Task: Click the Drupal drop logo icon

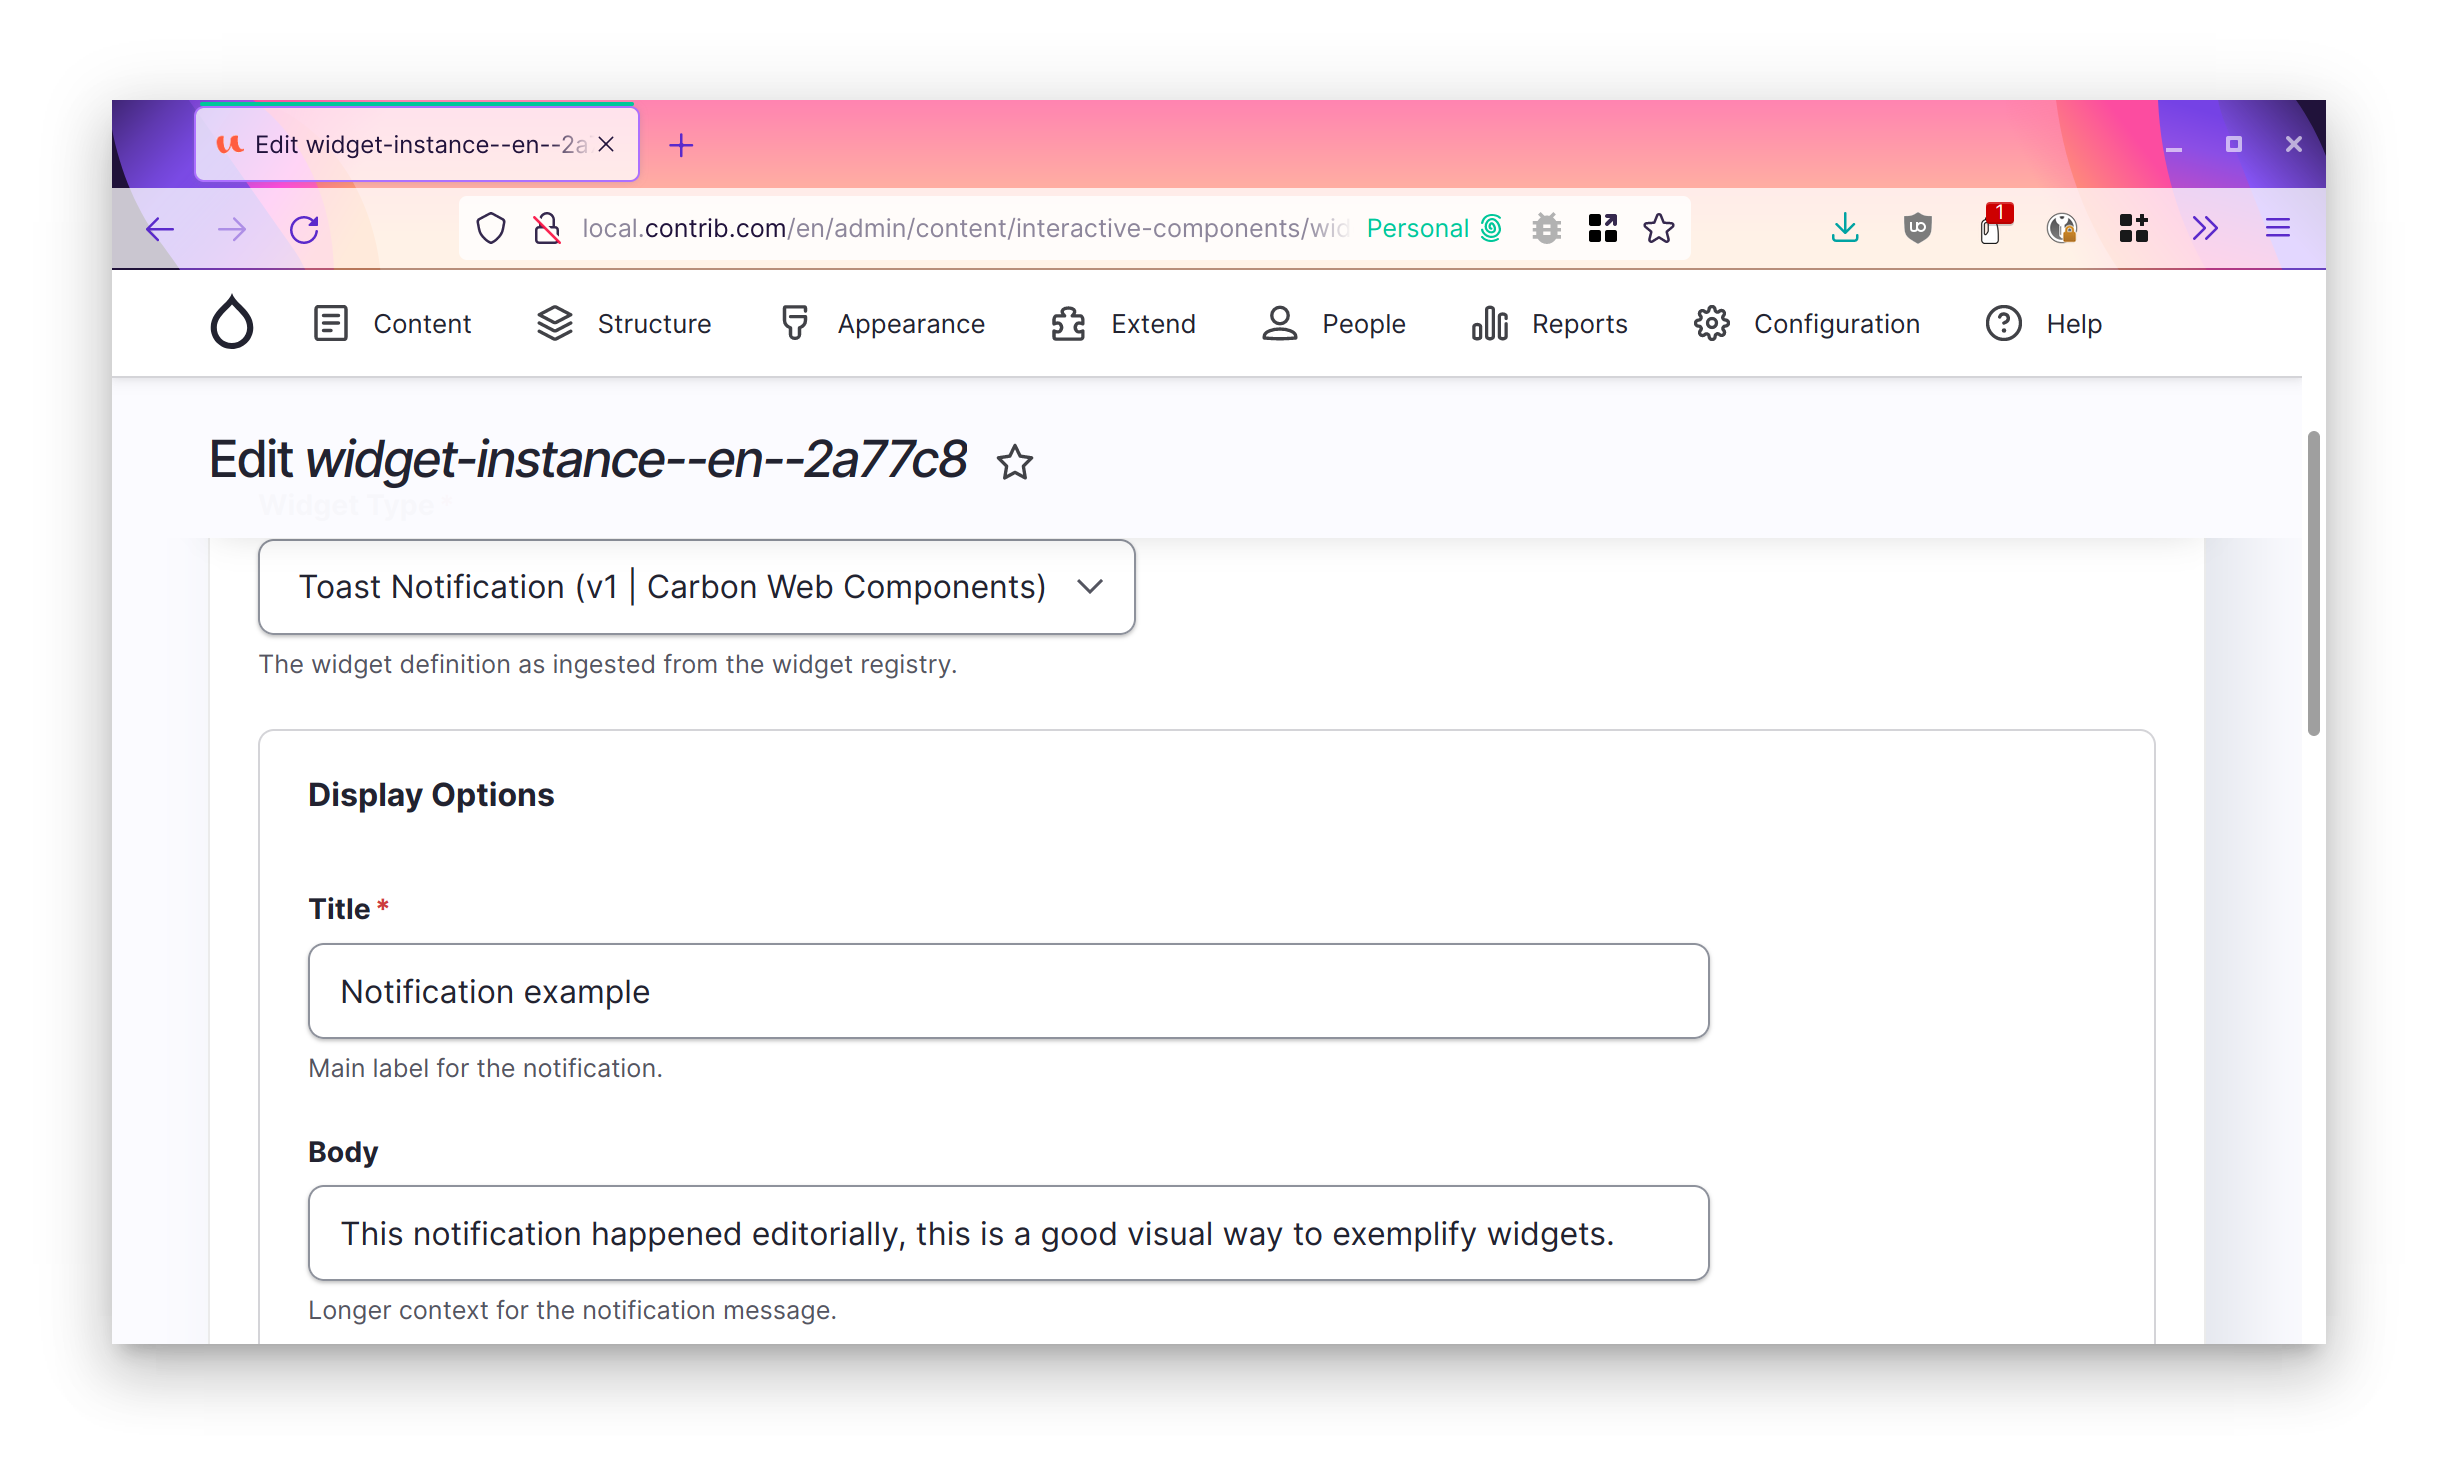Action: (233, 324)
